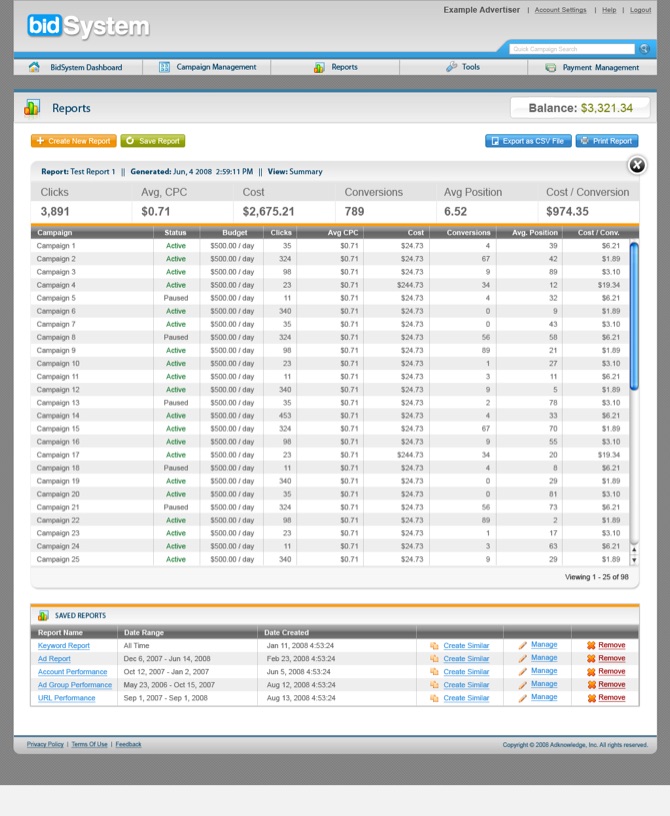Focus the Quick Campaign Search field
Image resolution: width=670 pixels, height=816 pixels.
click(x=572, y=49)
